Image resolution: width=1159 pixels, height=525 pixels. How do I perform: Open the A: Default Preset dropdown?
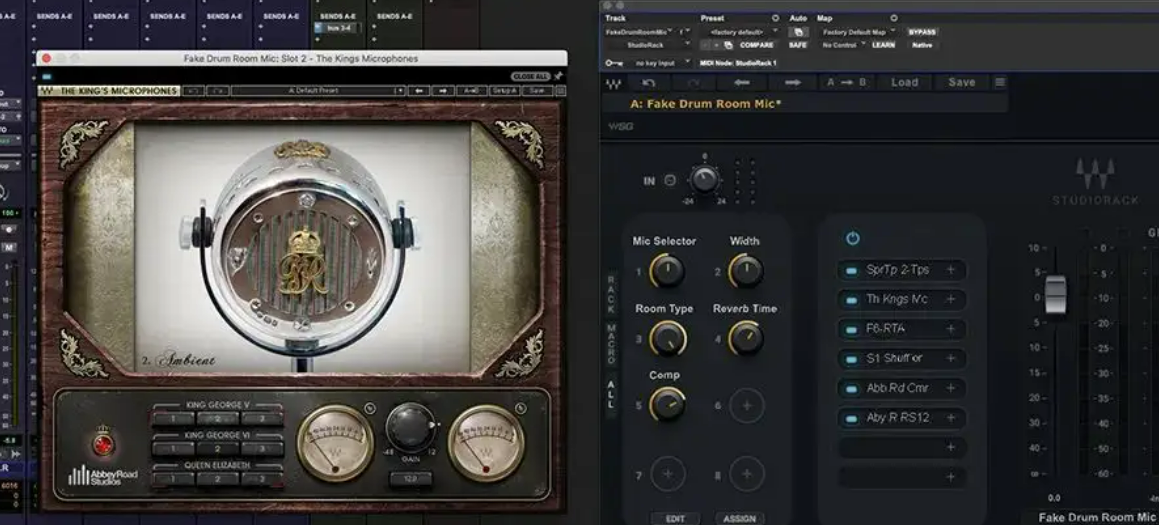tap(318, 91)
